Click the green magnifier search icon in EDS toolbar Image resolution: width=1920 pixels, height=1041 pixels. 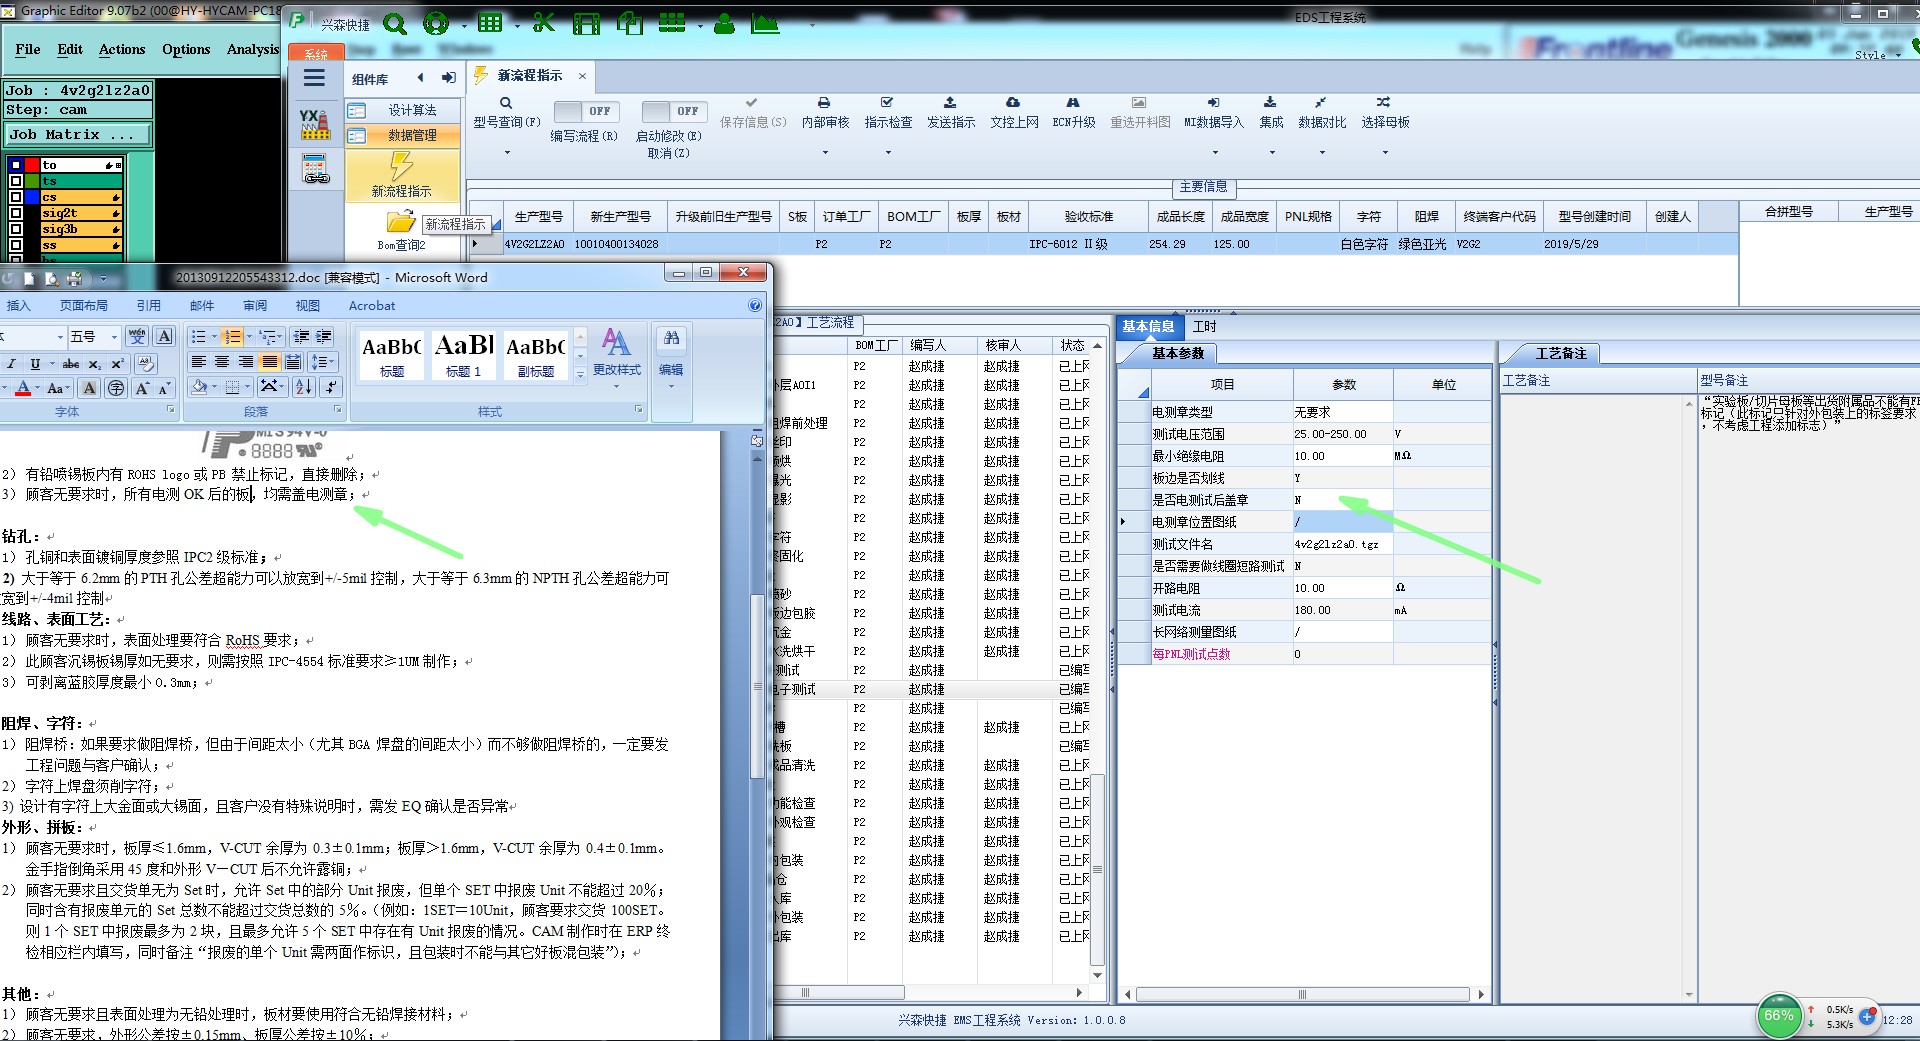point(395,23)
